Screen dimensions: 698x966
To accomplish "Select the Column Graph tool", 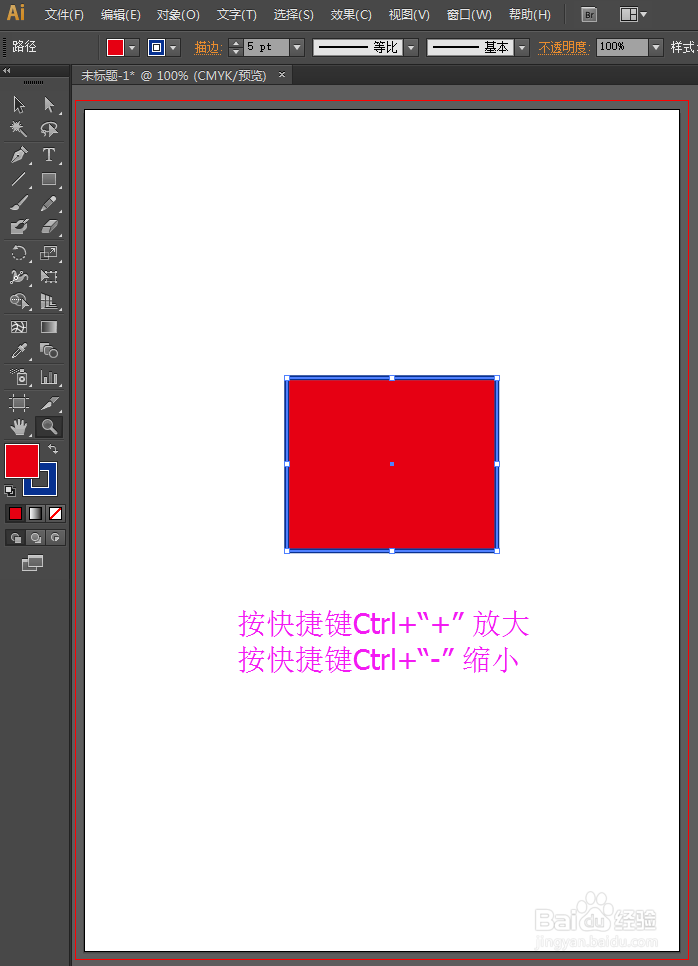I will pos(49,376).
